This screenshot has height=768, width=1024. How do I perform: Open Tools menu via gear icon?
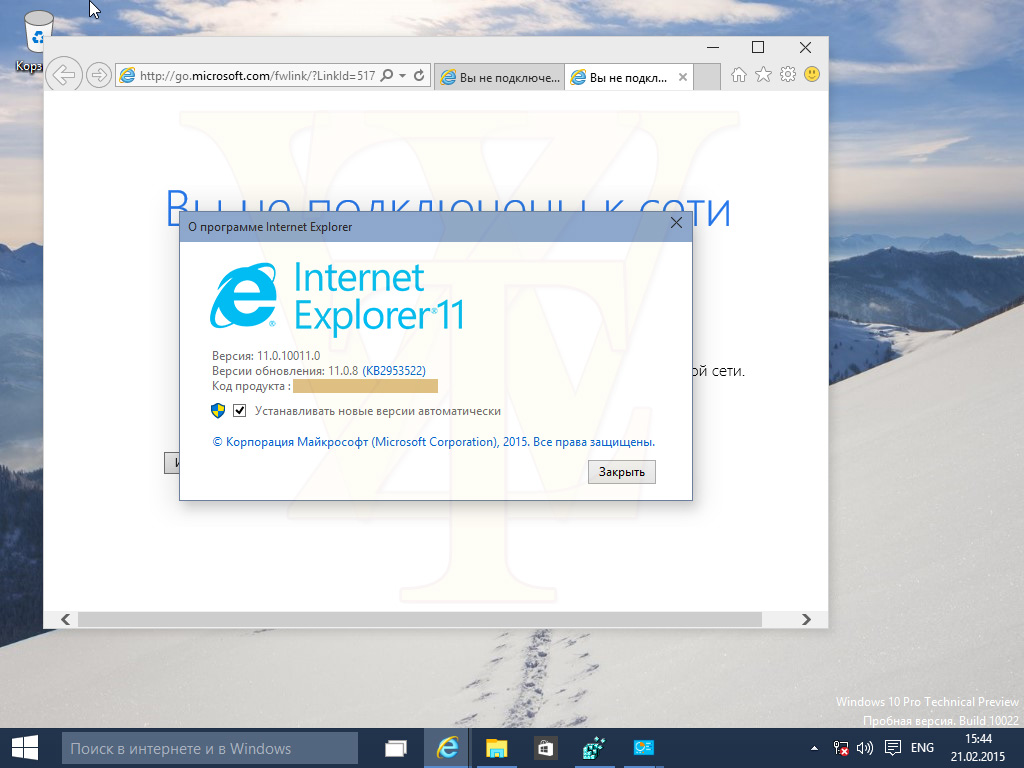coord(788,74)
